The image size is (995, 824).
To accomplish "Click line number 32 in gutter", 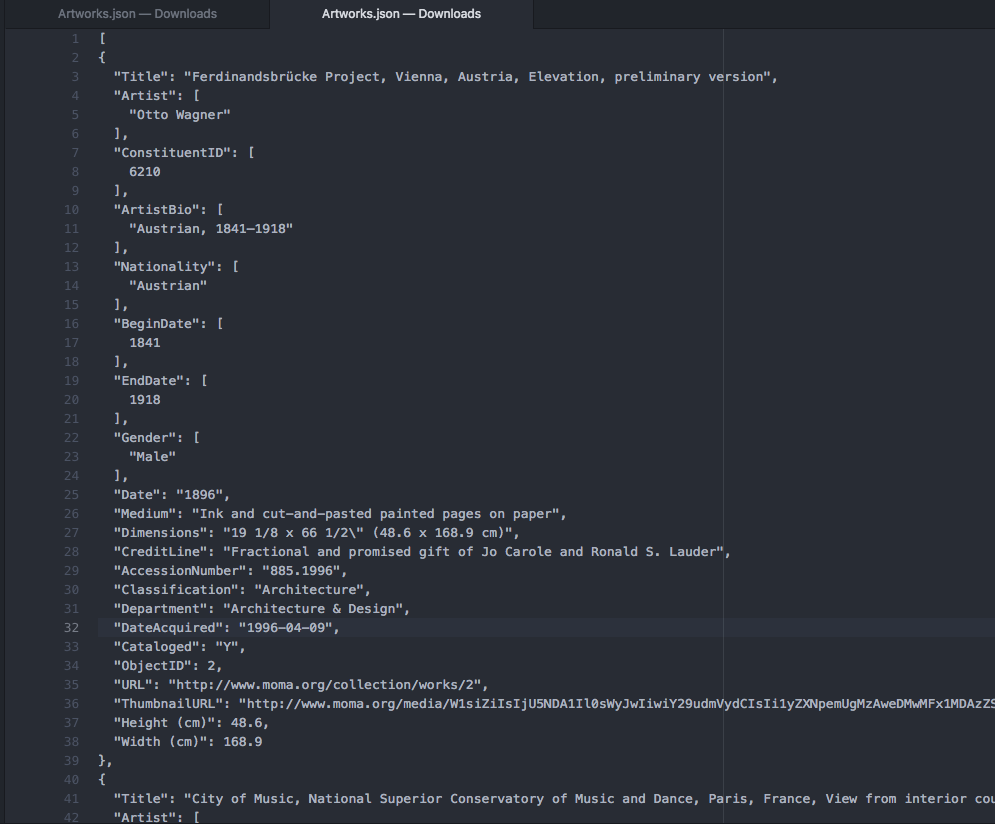I will point(72,628).
